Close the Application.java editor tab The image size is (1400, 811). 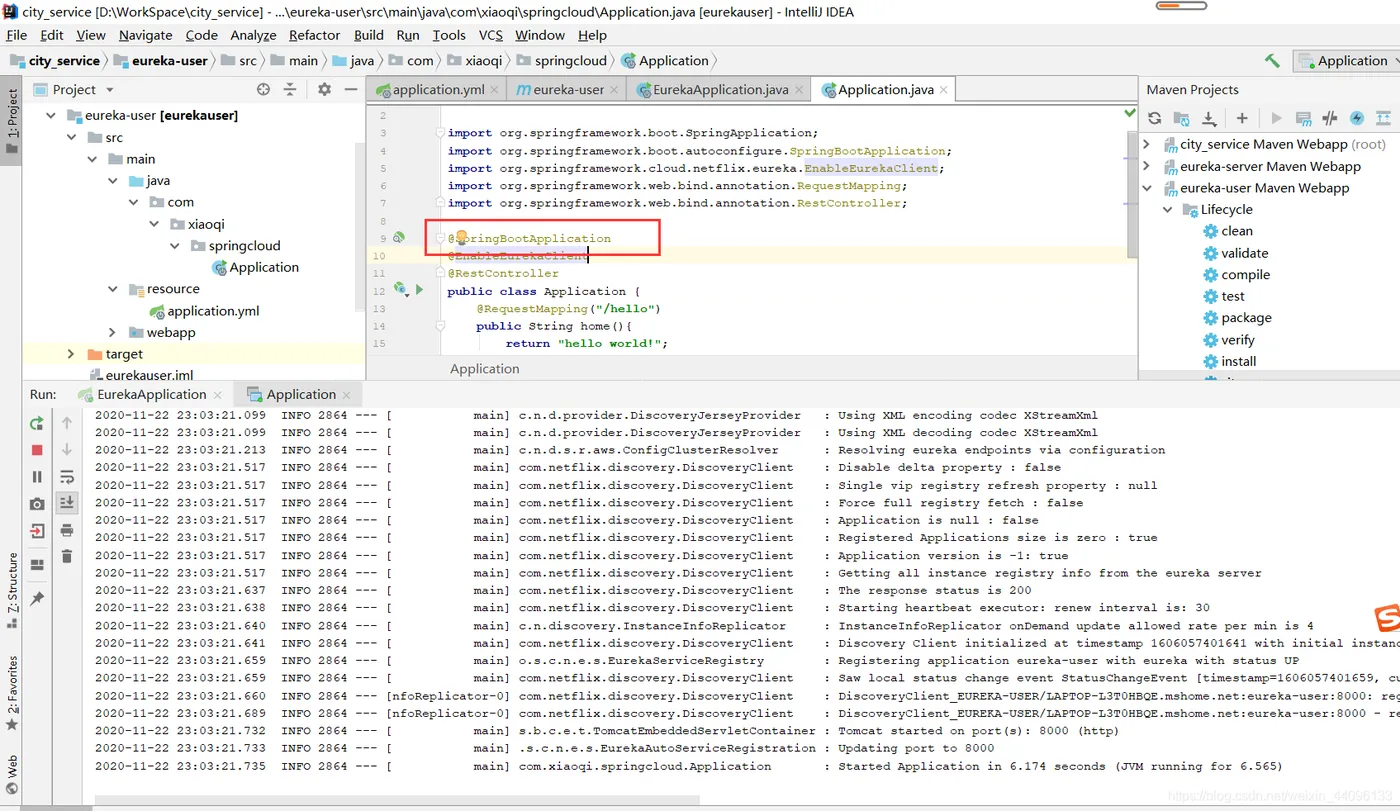point(944,90)
